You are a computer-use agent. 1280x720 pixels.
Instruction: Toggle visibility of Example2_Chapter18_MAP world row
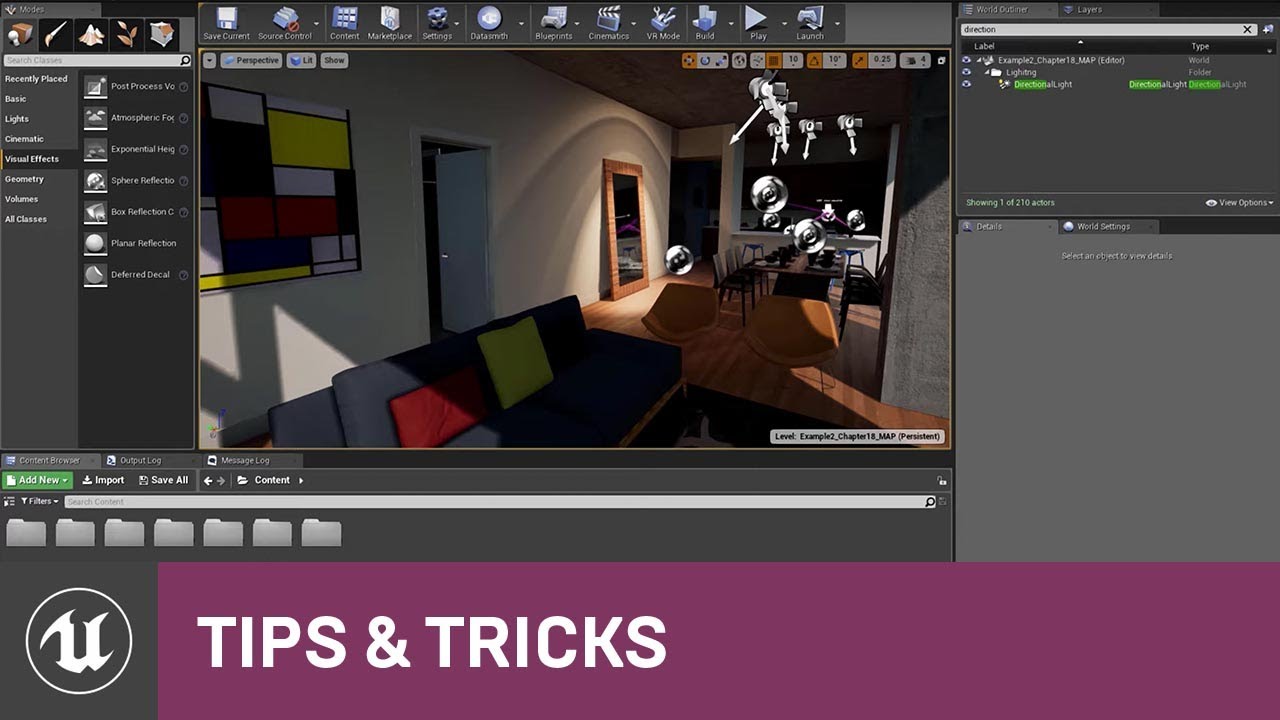click(x=966, y=60)
